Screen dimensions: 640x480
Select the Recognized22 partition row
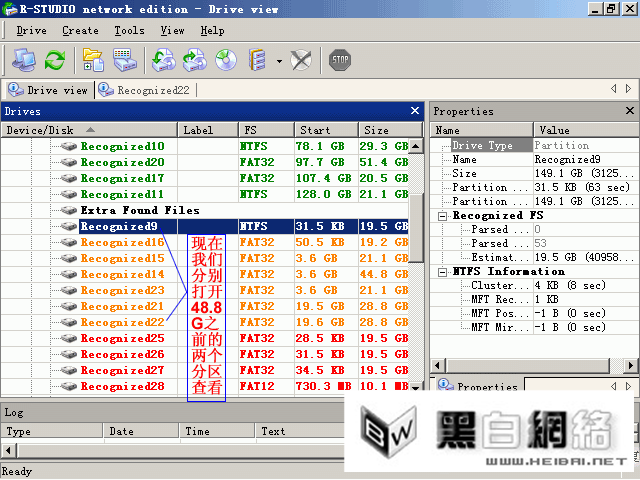pyautogui.click(x=122, y=323)
